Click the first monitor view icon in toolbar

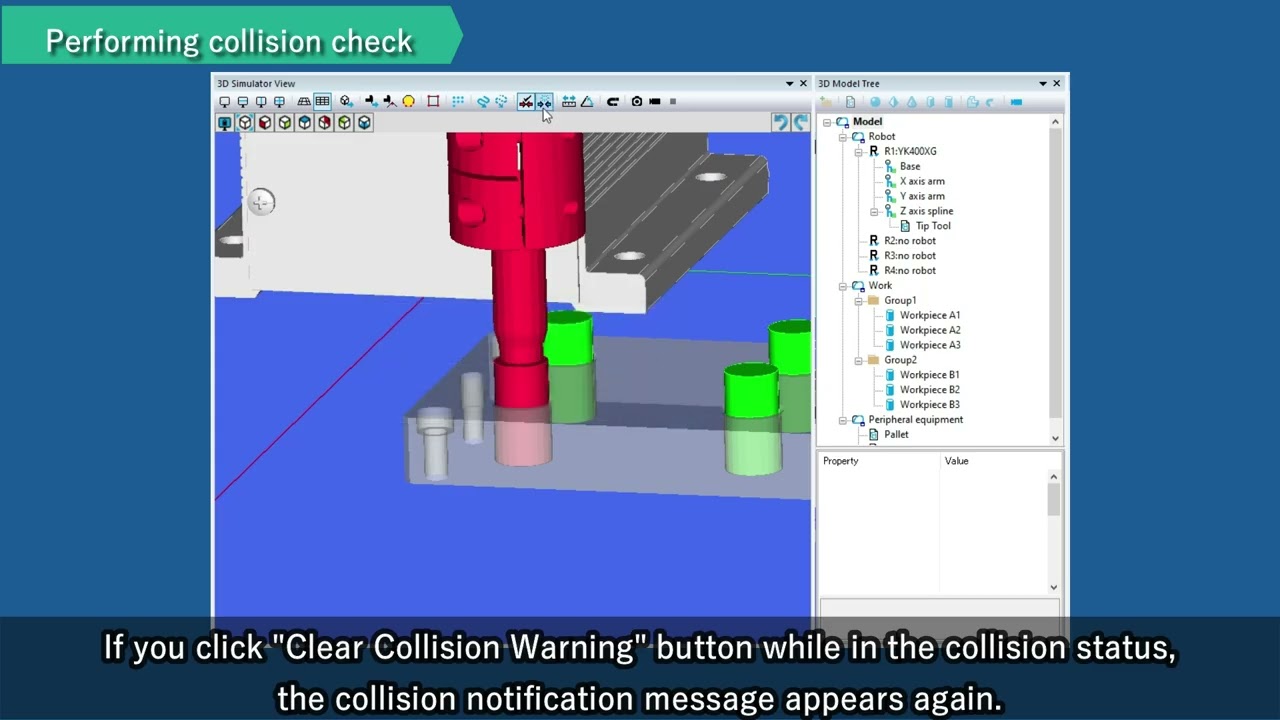[224, 101]
